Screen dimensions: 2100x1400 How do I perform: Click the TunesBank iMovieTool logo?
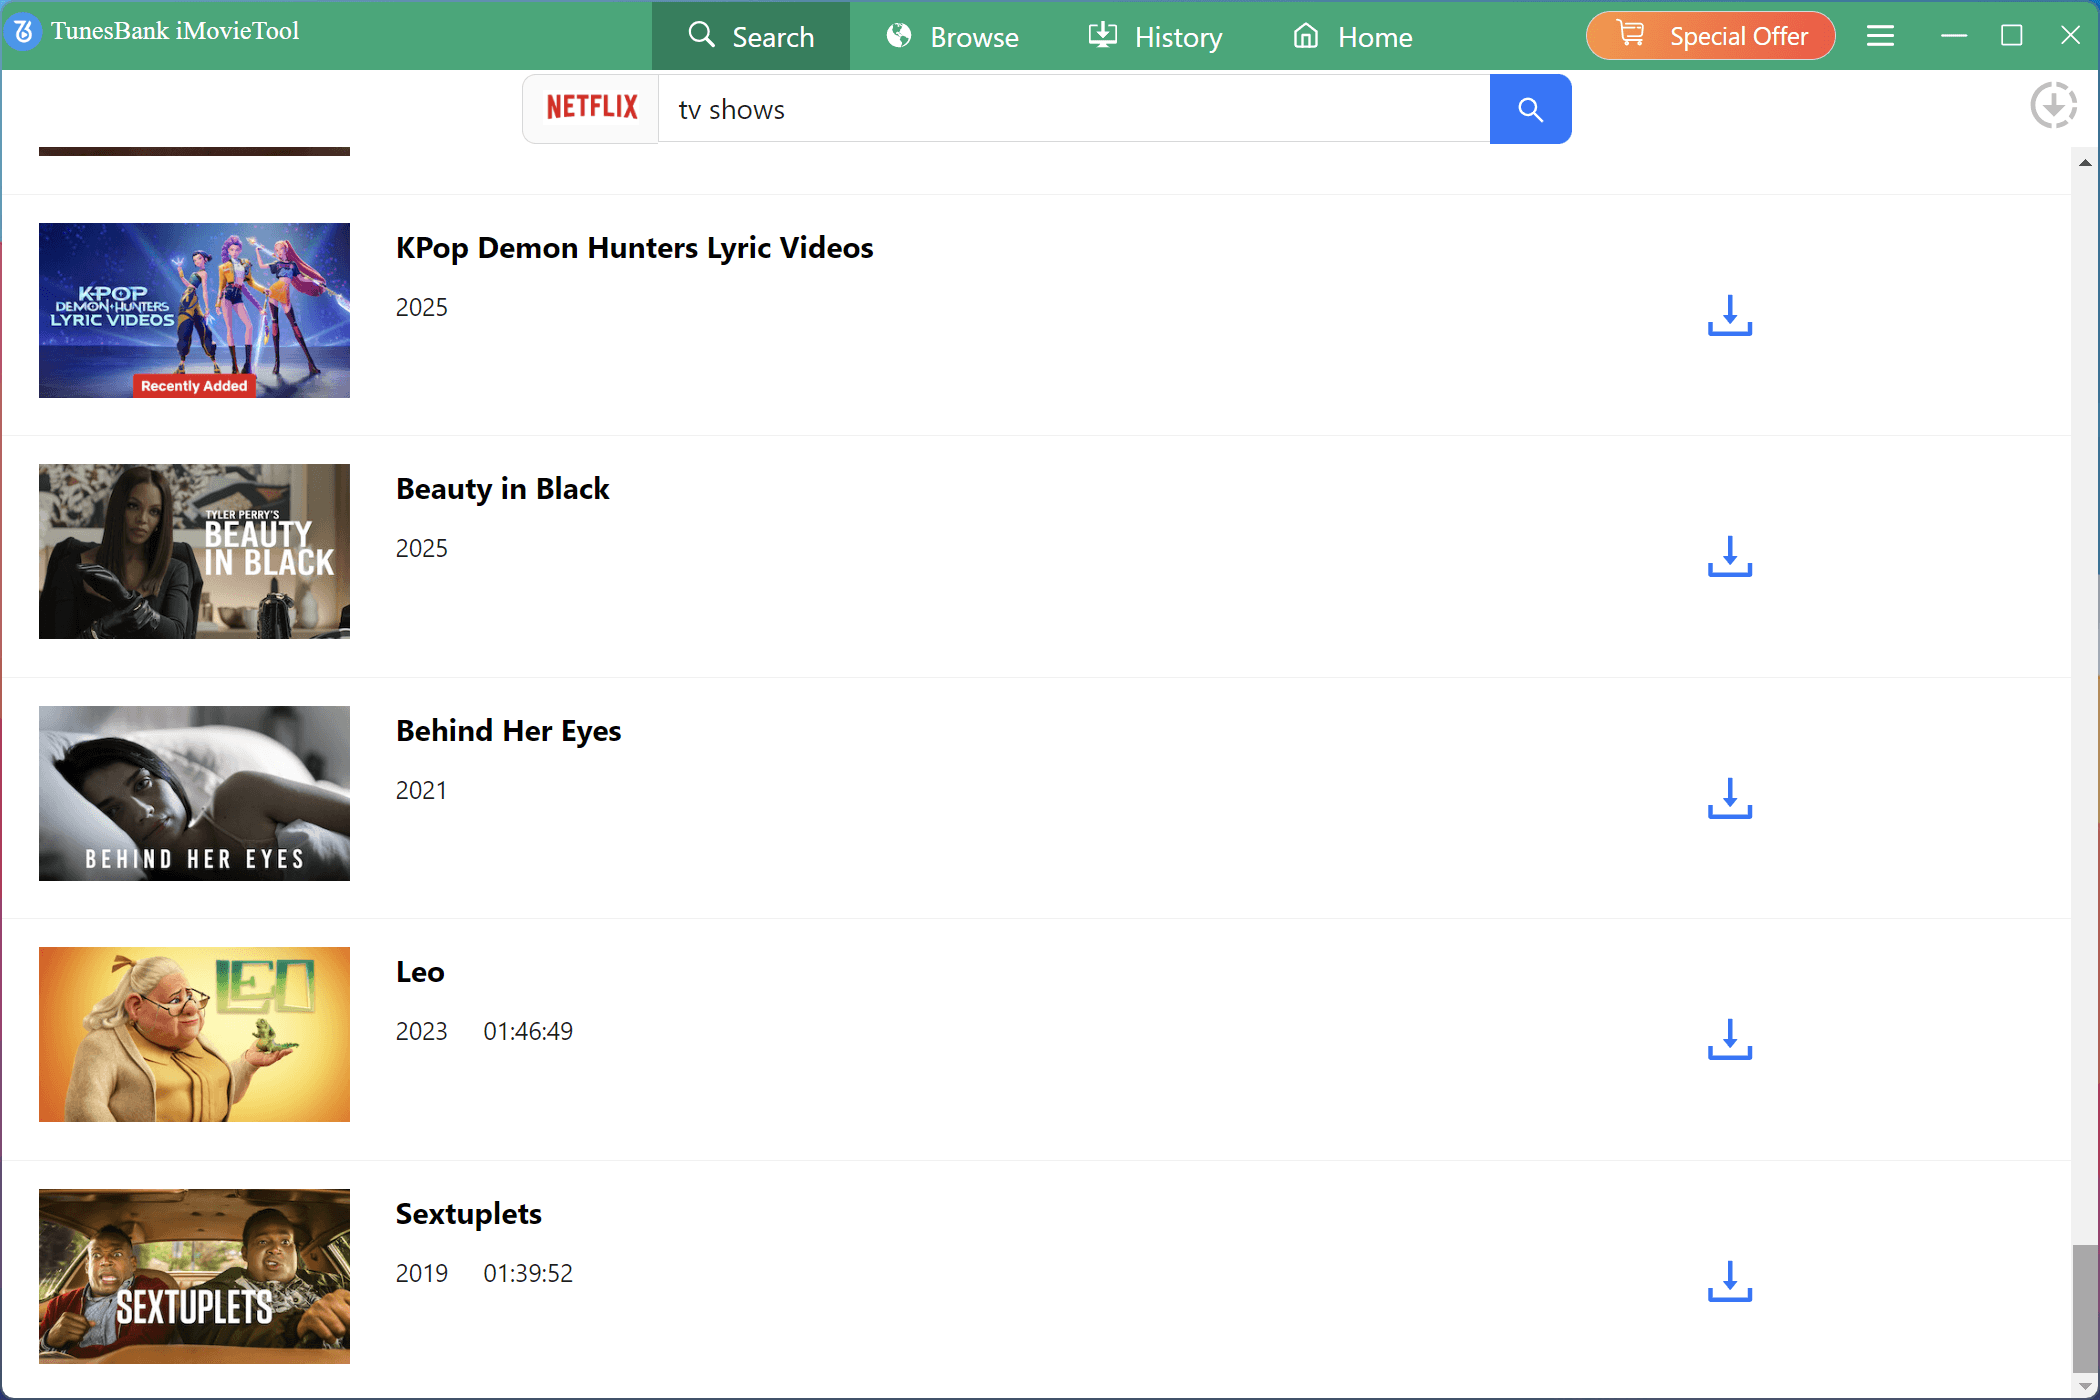pyautogui.click(x=155, y=31)
